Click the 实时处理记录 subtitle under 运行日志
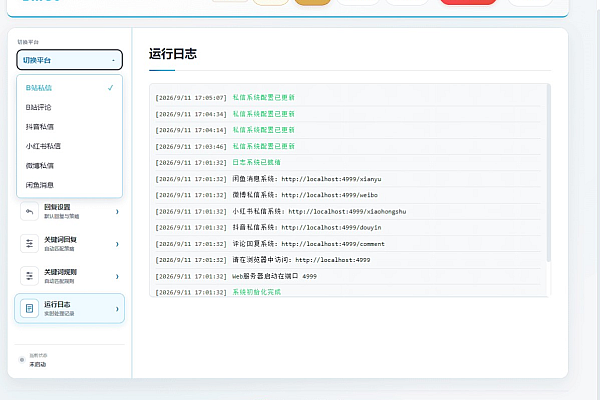600x400 pixels. coord(59,313)
